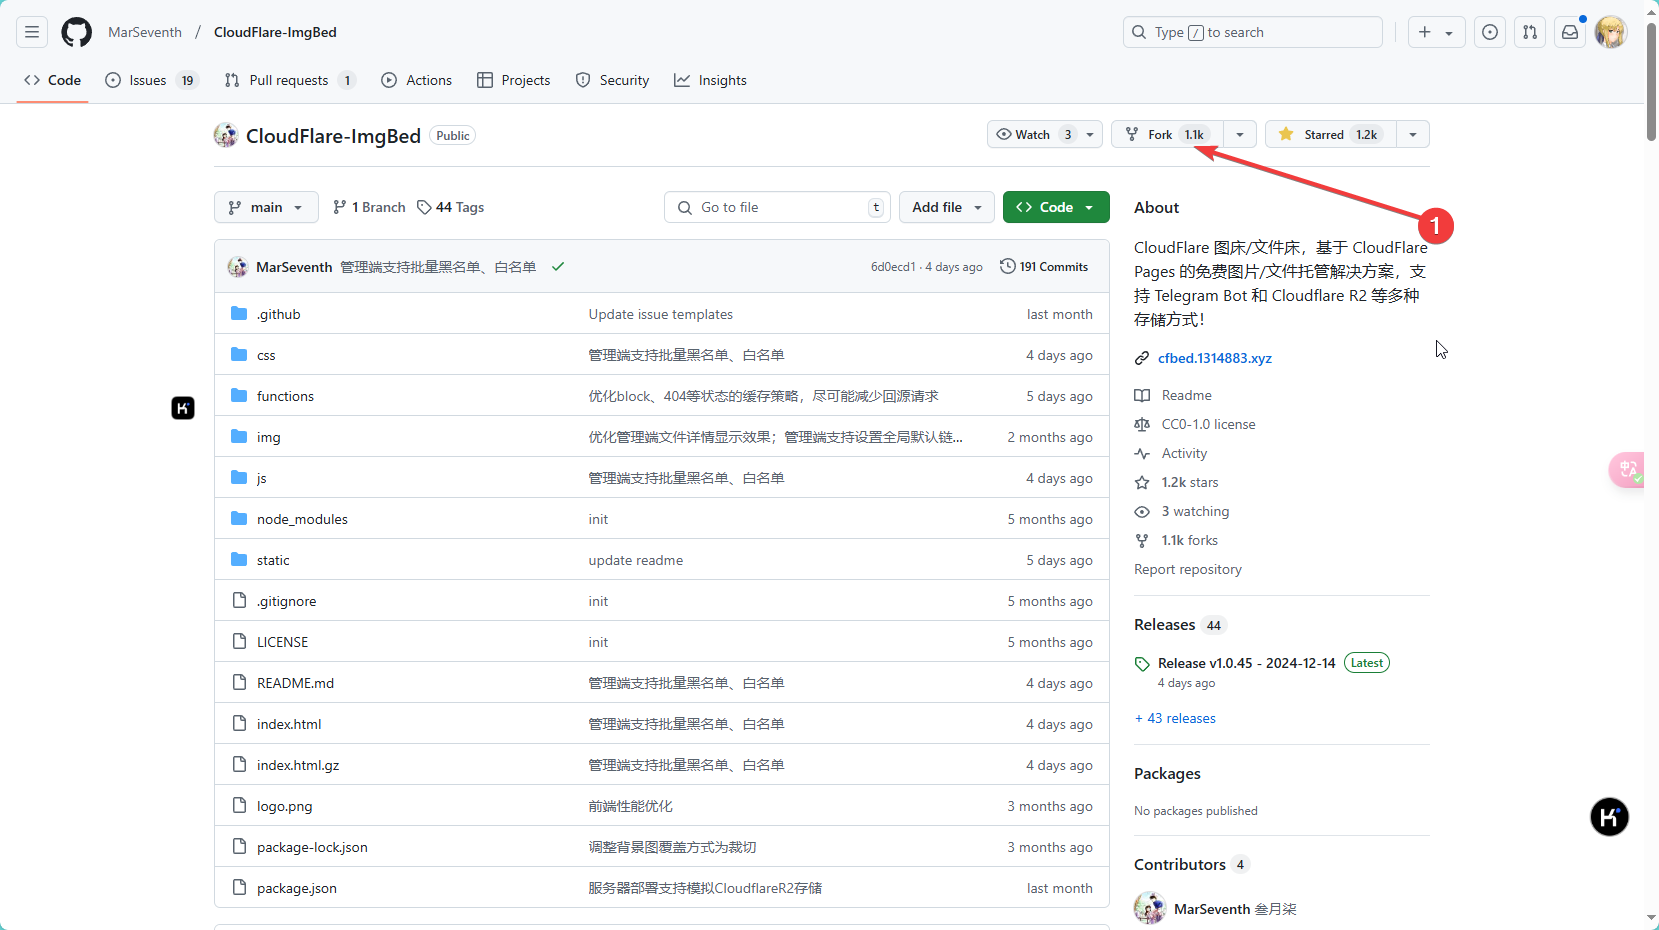Open the notifications inbox icon
The width and height of the screenshot is (1659, 930).
[x=1570, y=32]
